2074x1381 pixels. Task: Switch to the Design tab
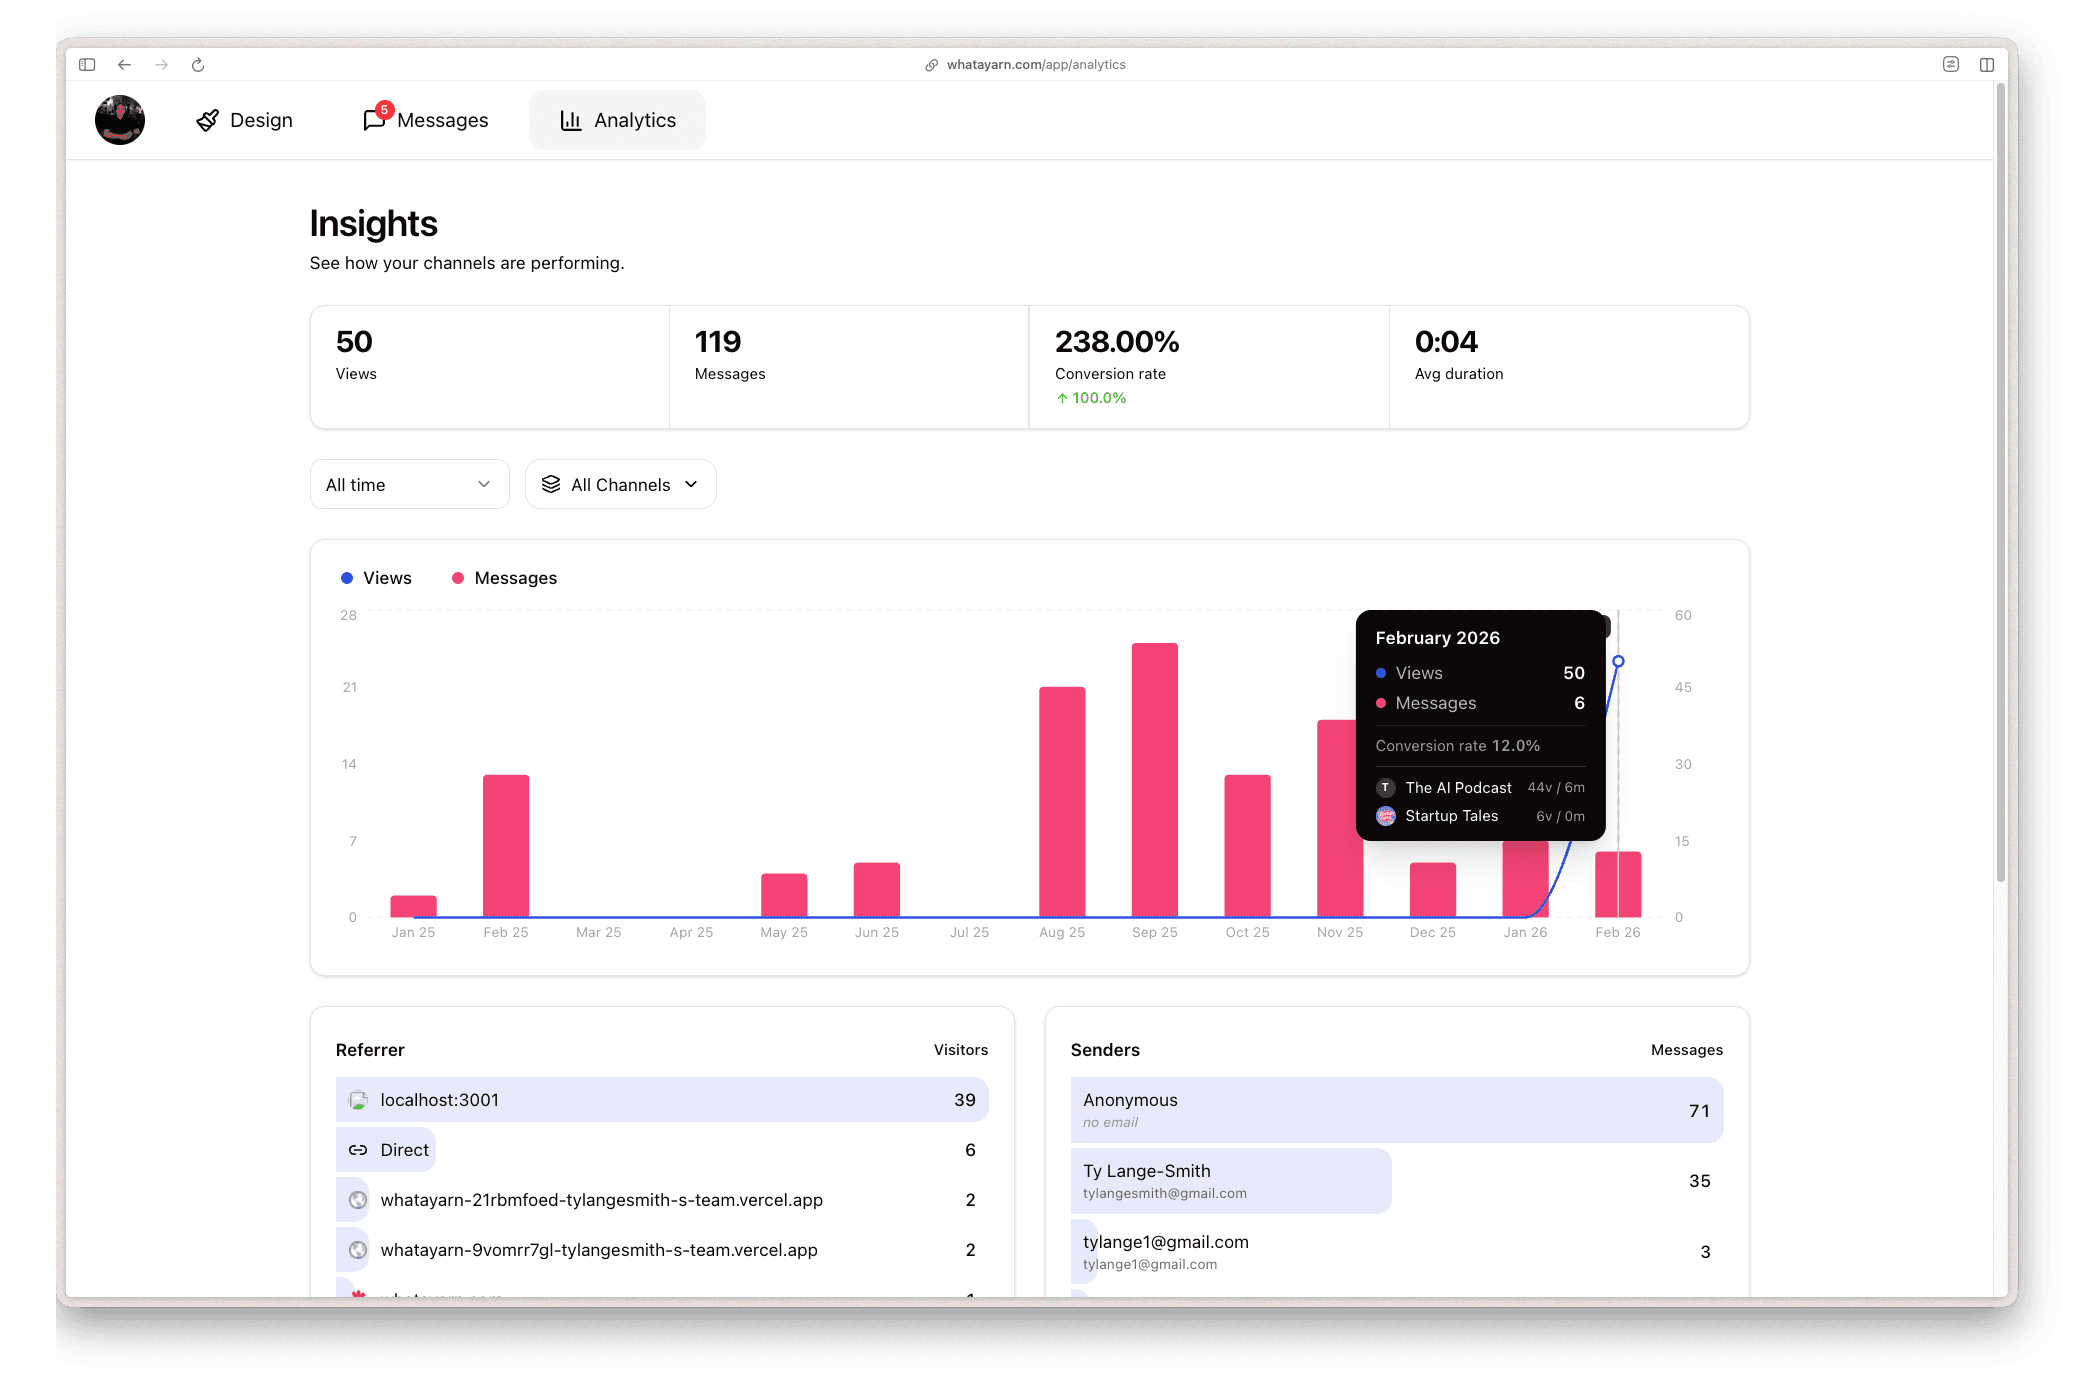pyautogui.click(x=243, y=120)
